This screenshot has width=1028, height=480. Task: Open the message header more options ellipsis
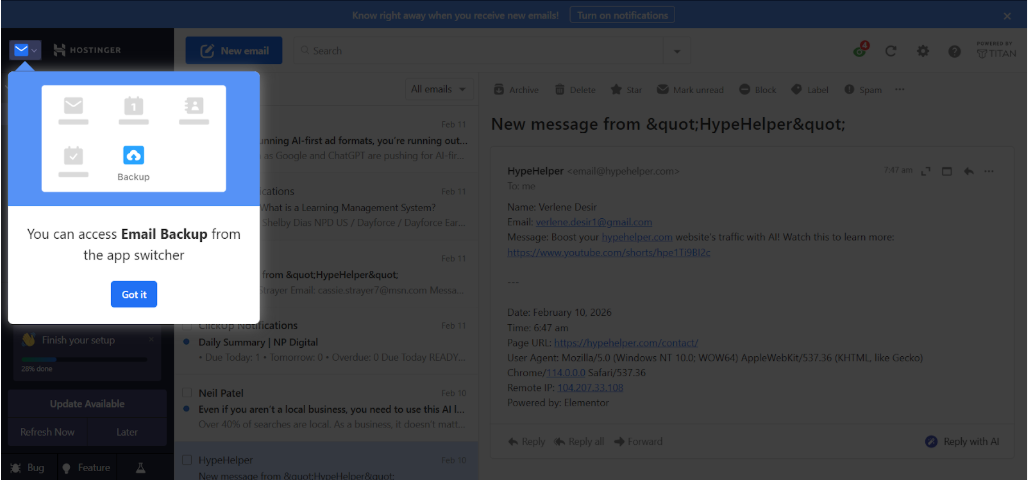[x=989, y=171]
